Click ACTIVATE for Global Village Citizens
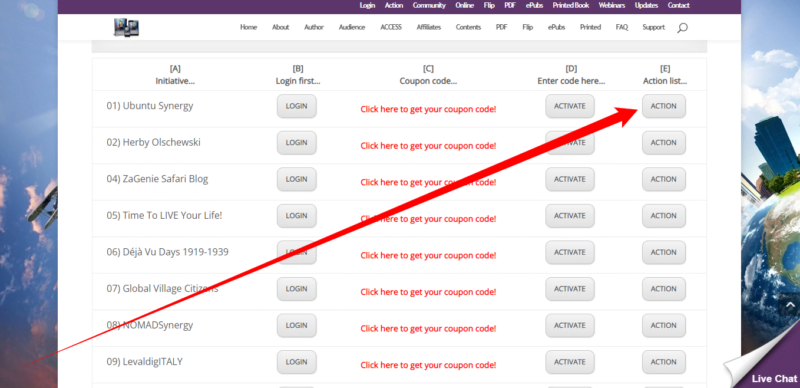The image size is (800, 388). coord(570,289)
